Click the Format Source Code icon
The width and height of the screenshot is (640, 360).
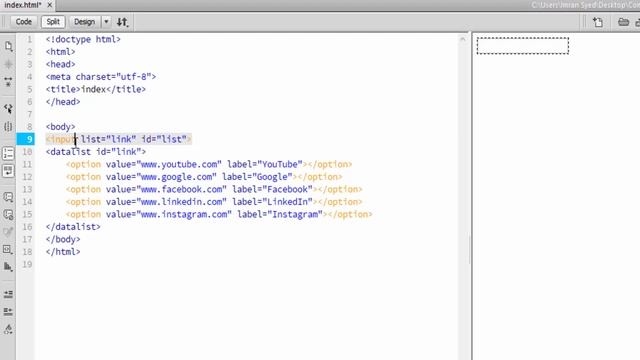(8, 329)
